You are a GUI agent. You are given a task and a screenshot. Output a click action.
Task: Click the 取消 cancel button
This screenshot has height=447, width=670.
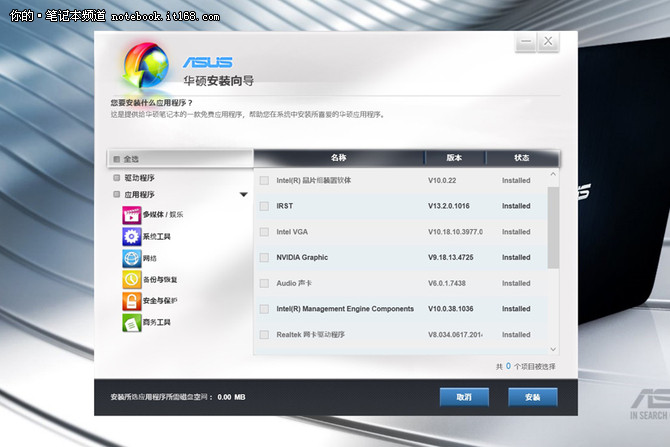pos(464,397)
